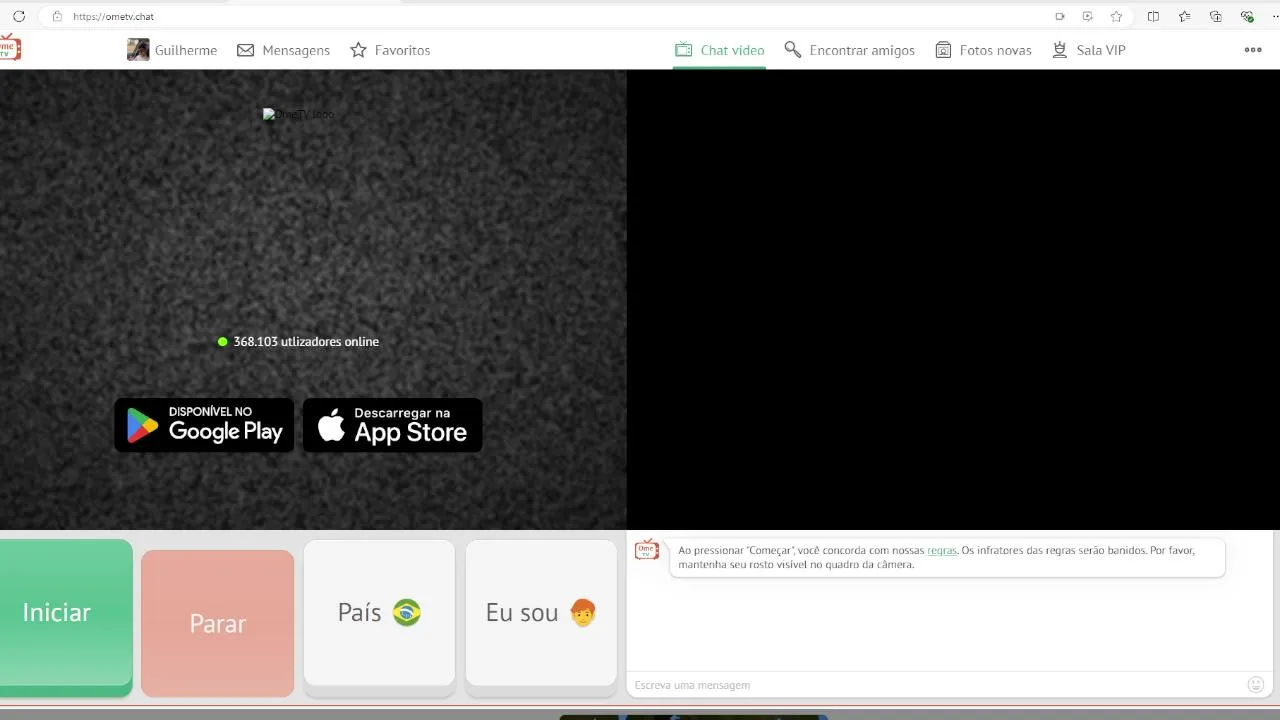This screenshot has height=720, width=1280.
Task: Open the regras link in the chat notice
Action: coord(942,550)
